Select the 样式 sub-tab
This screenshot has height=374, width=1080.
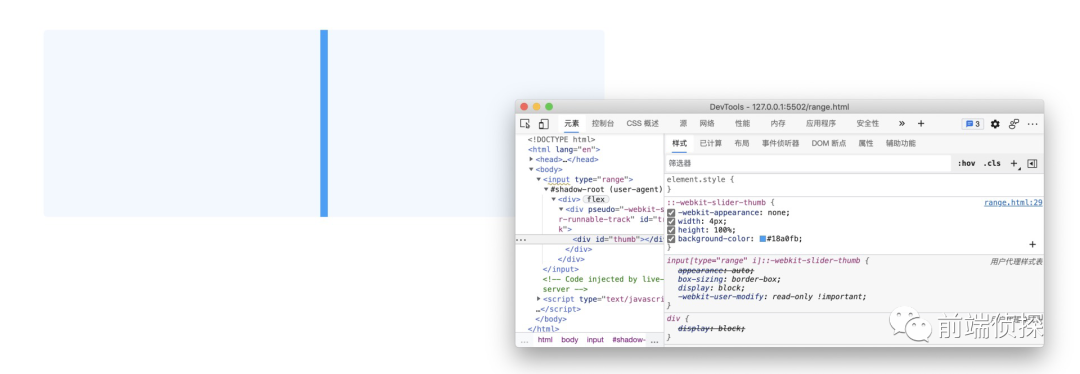pyautogui.click(x=679, y=143)
